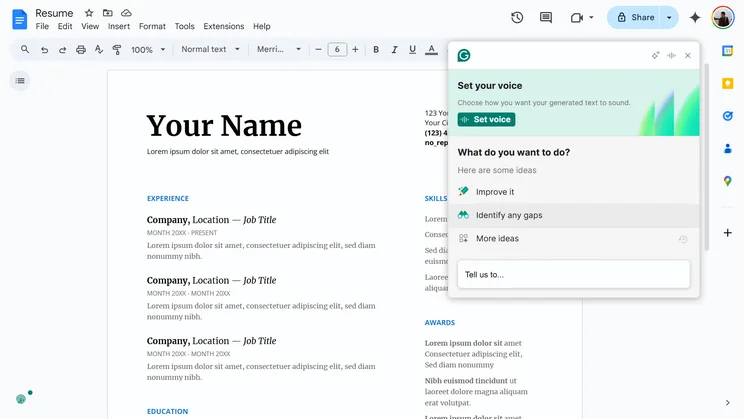The height and width of the screenshot is (419, 744).
Task: Open text color picker
Action: click(431, 49)
